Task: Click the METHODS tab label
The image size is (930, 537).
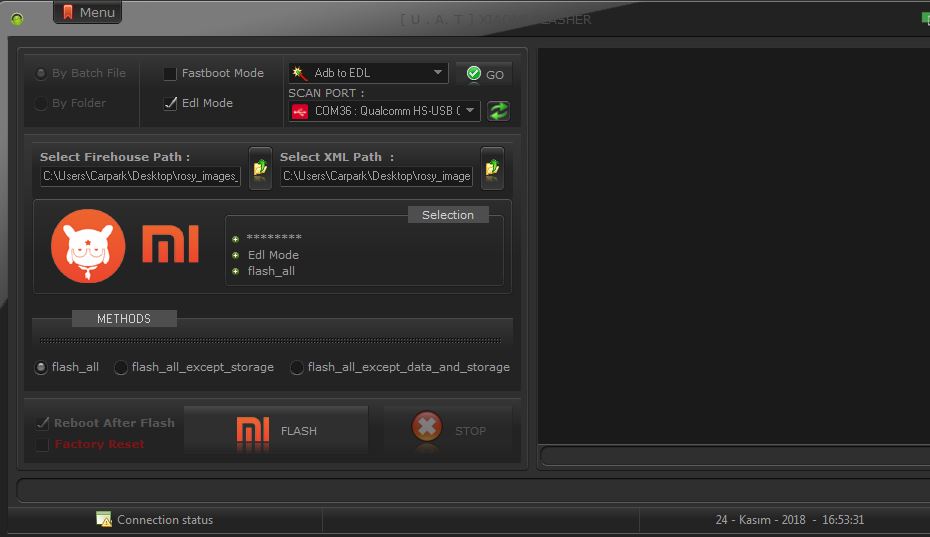Action: click(124, 319)
